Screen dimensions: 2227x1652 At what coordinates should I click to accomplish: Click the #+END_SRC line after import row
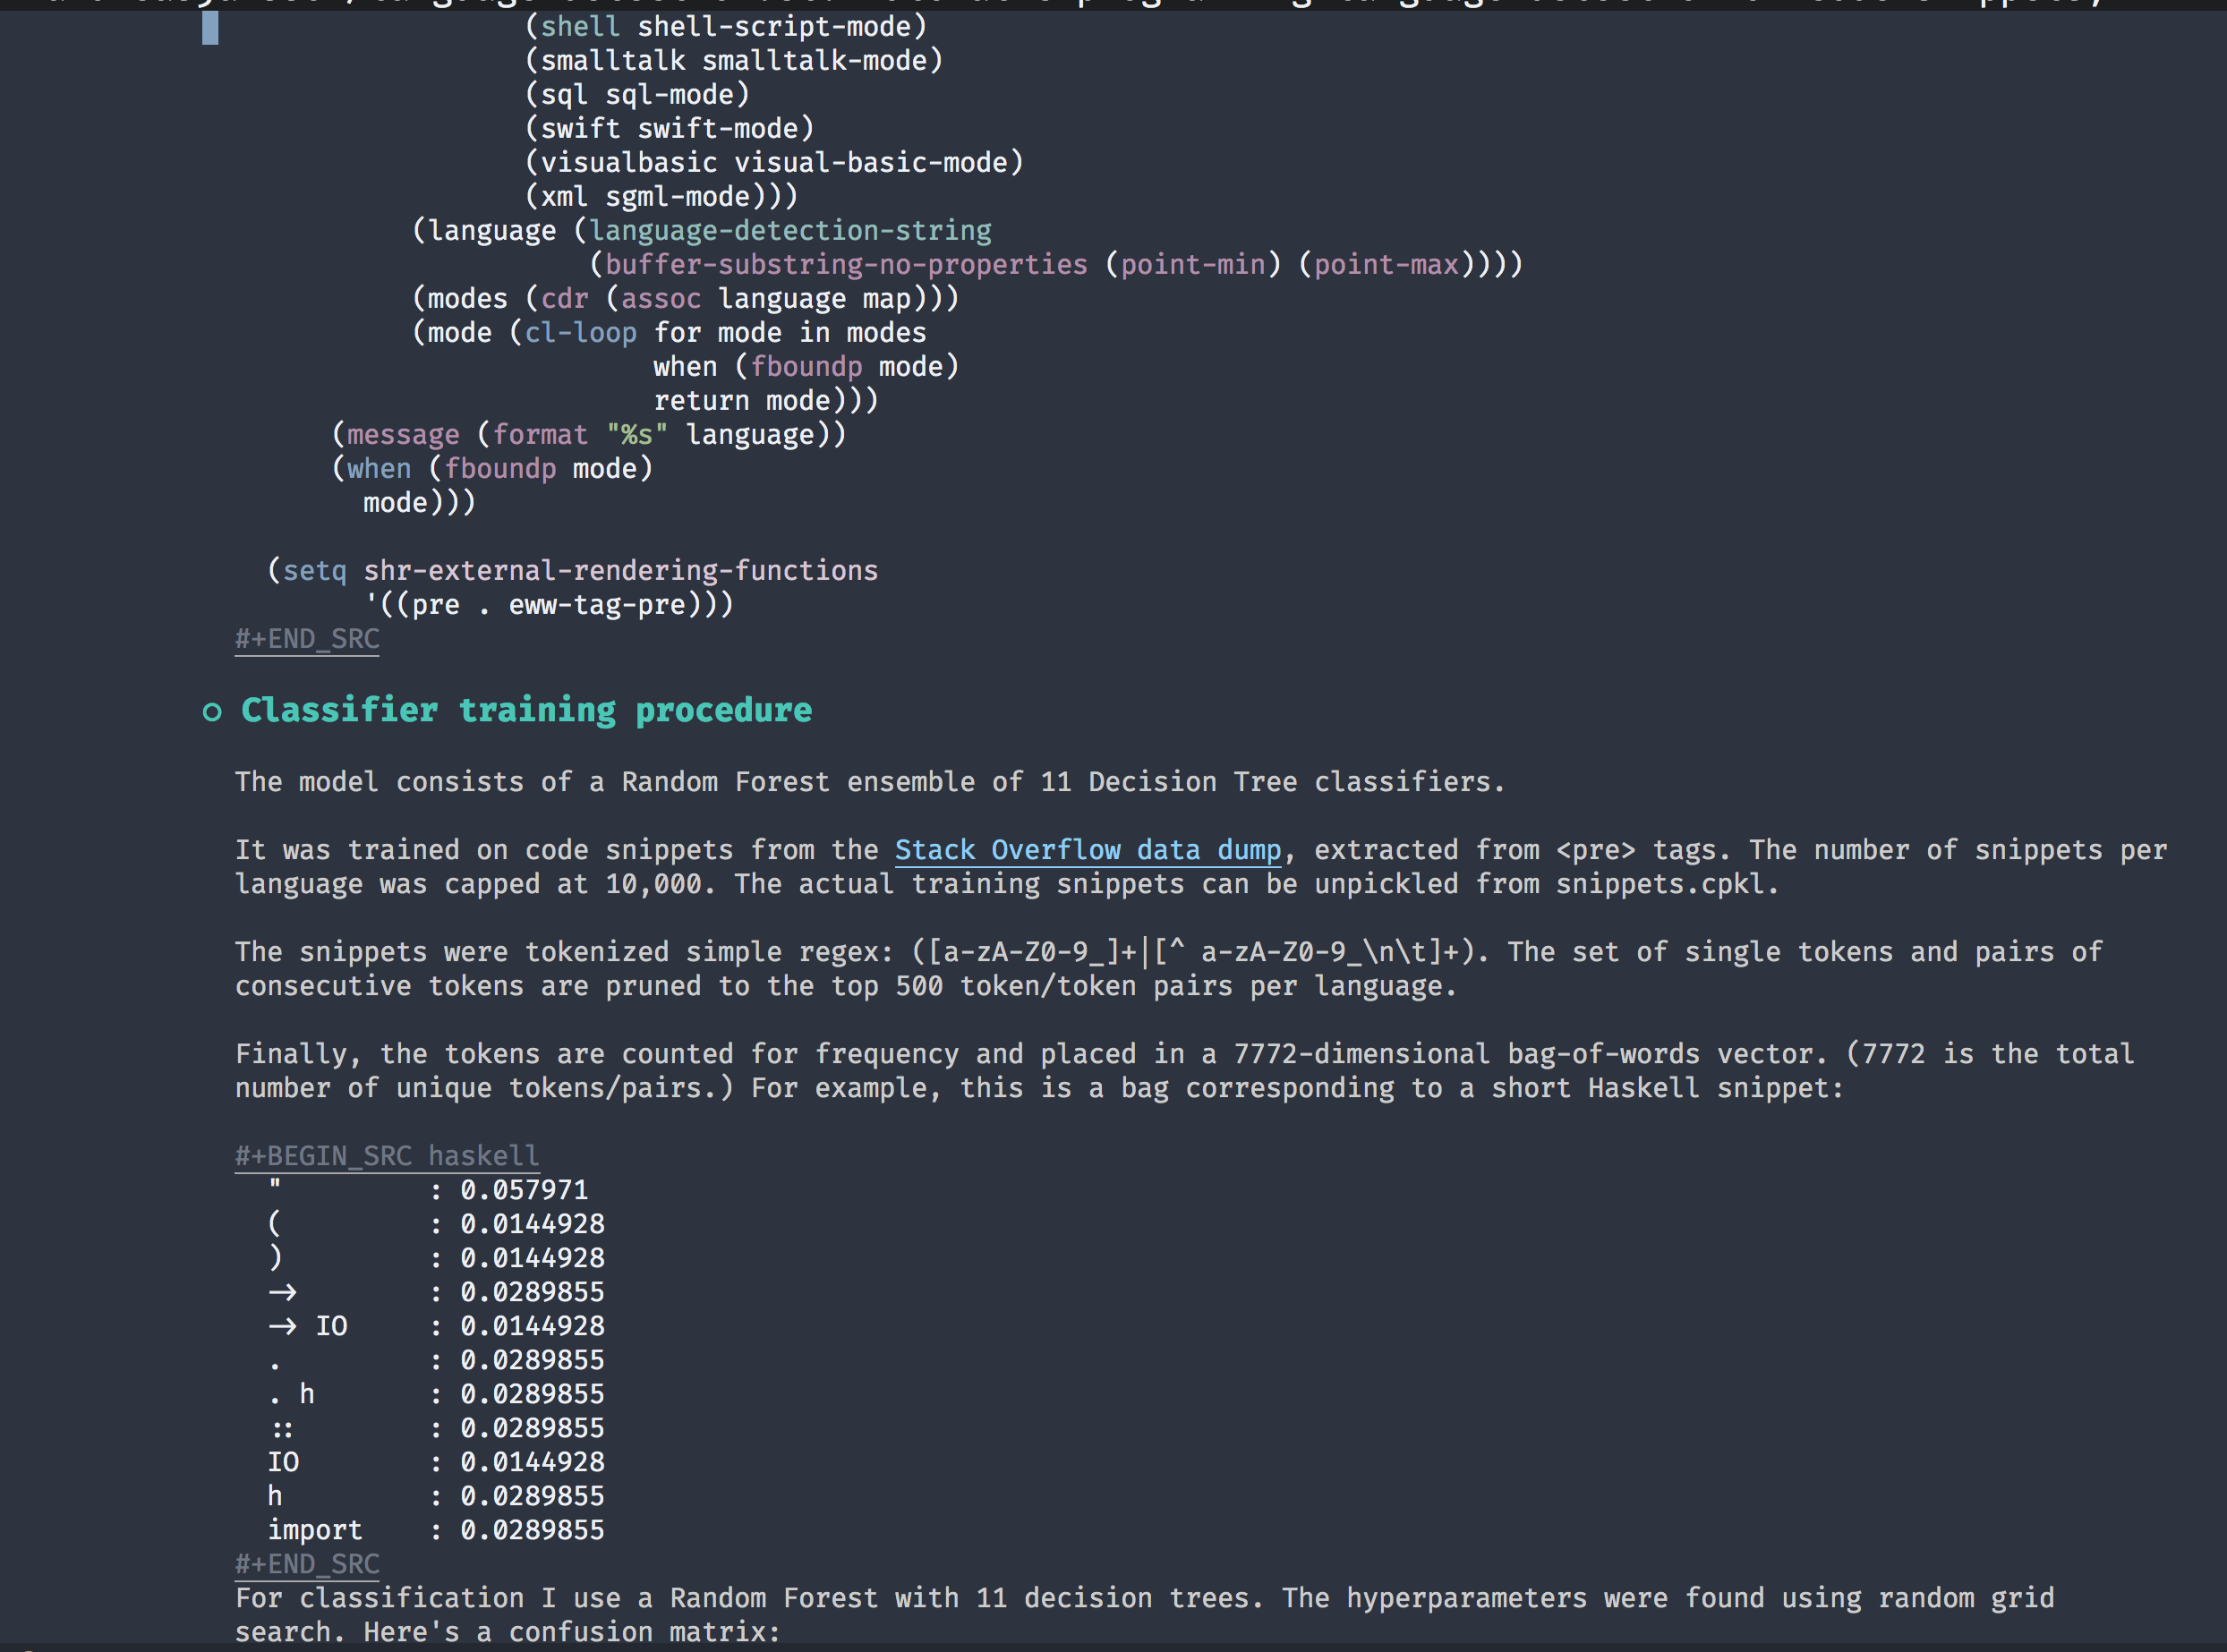click(307, 1564)
